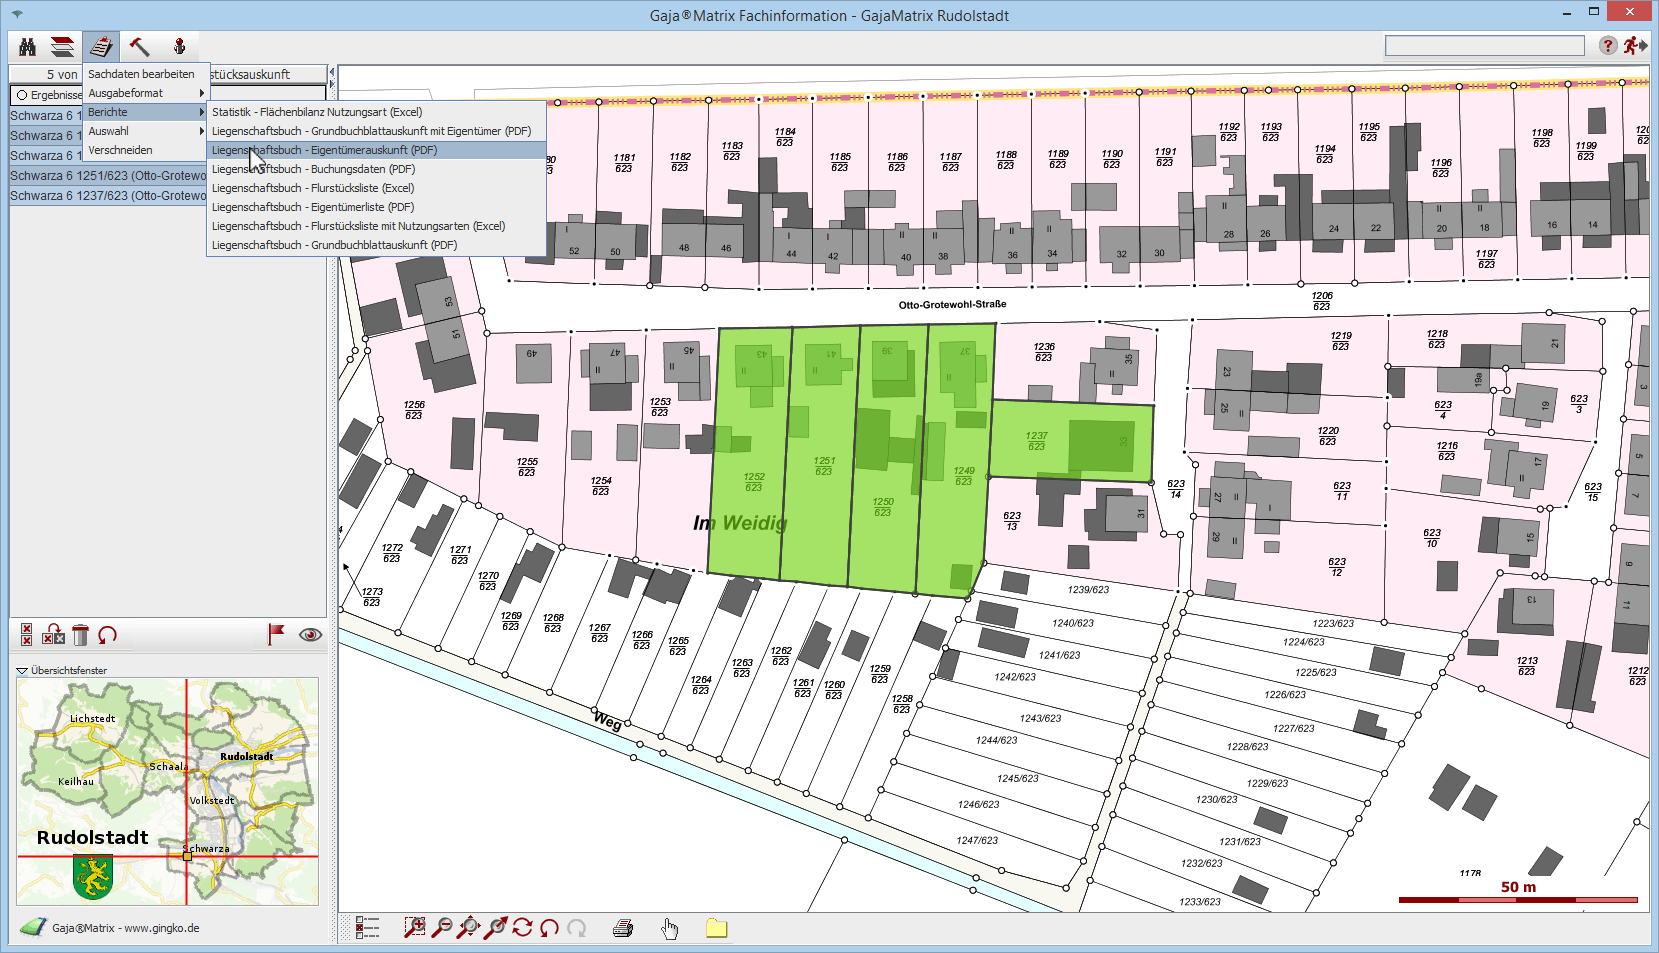Screen dimensions: 1659x953
Task: Choose Liegenschaftsbuch - Eigentümerliste (PDF)
Action: click(x=312, y=207)
